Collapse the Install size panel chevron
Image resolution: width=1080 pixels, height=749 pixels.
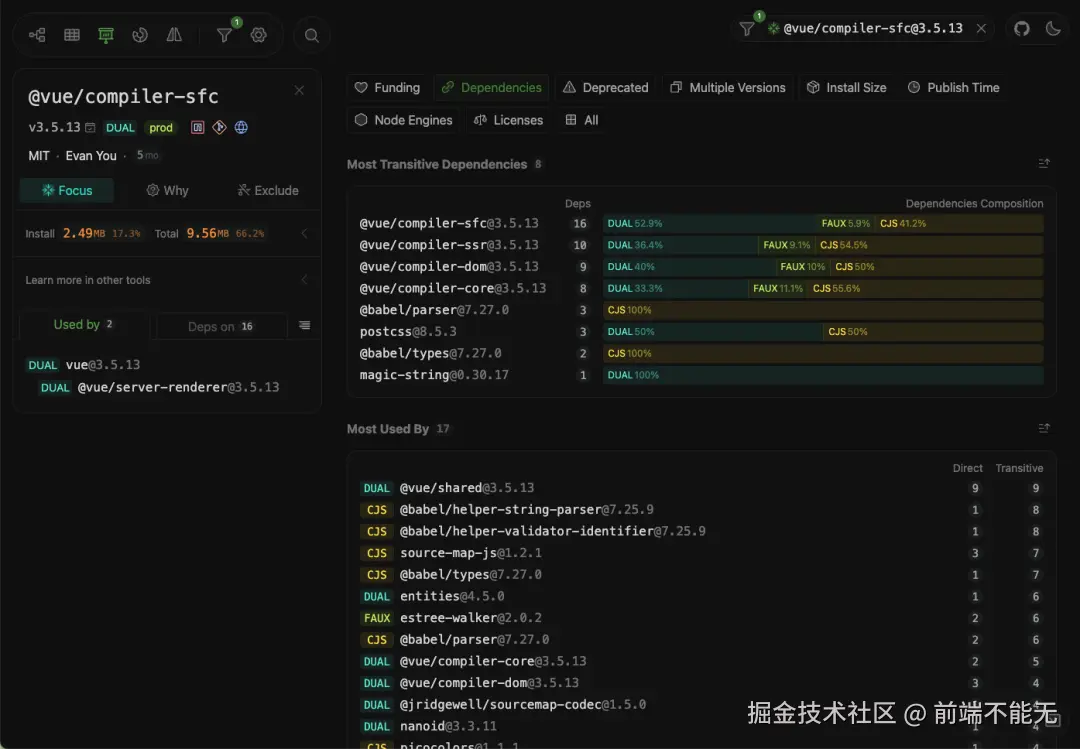(303, 232)
